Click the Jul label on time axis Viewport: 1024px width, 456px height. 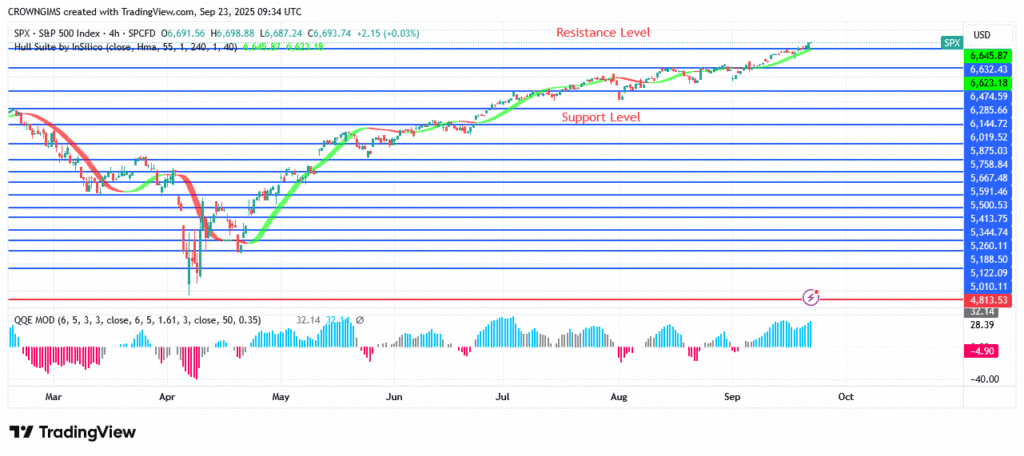pos(504,397)
